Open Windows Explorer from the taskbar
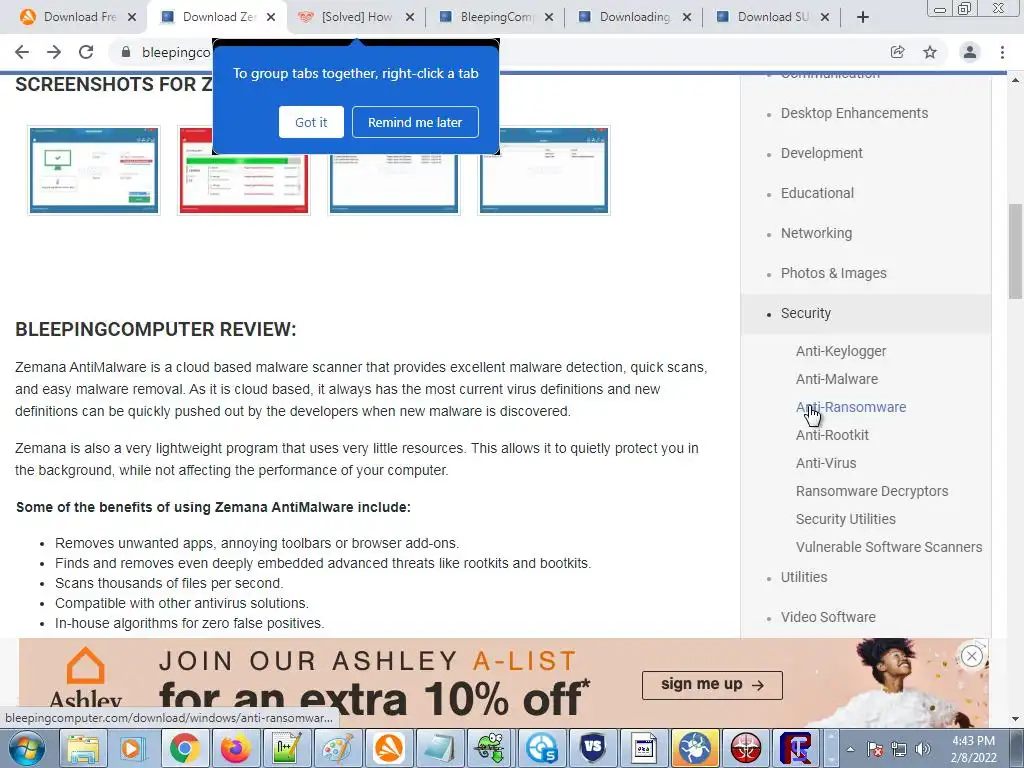Viewport: 1024px width, 768px height. pos(83,748)
